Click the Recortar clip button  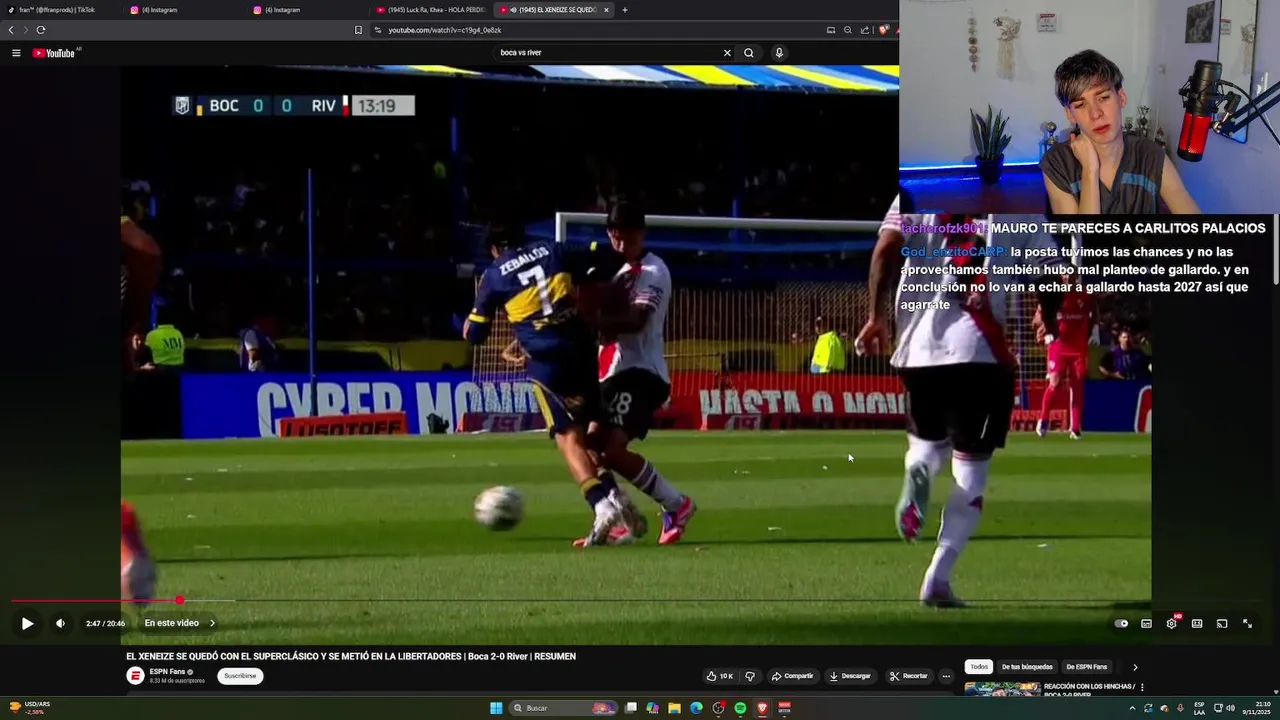[909, 676]
